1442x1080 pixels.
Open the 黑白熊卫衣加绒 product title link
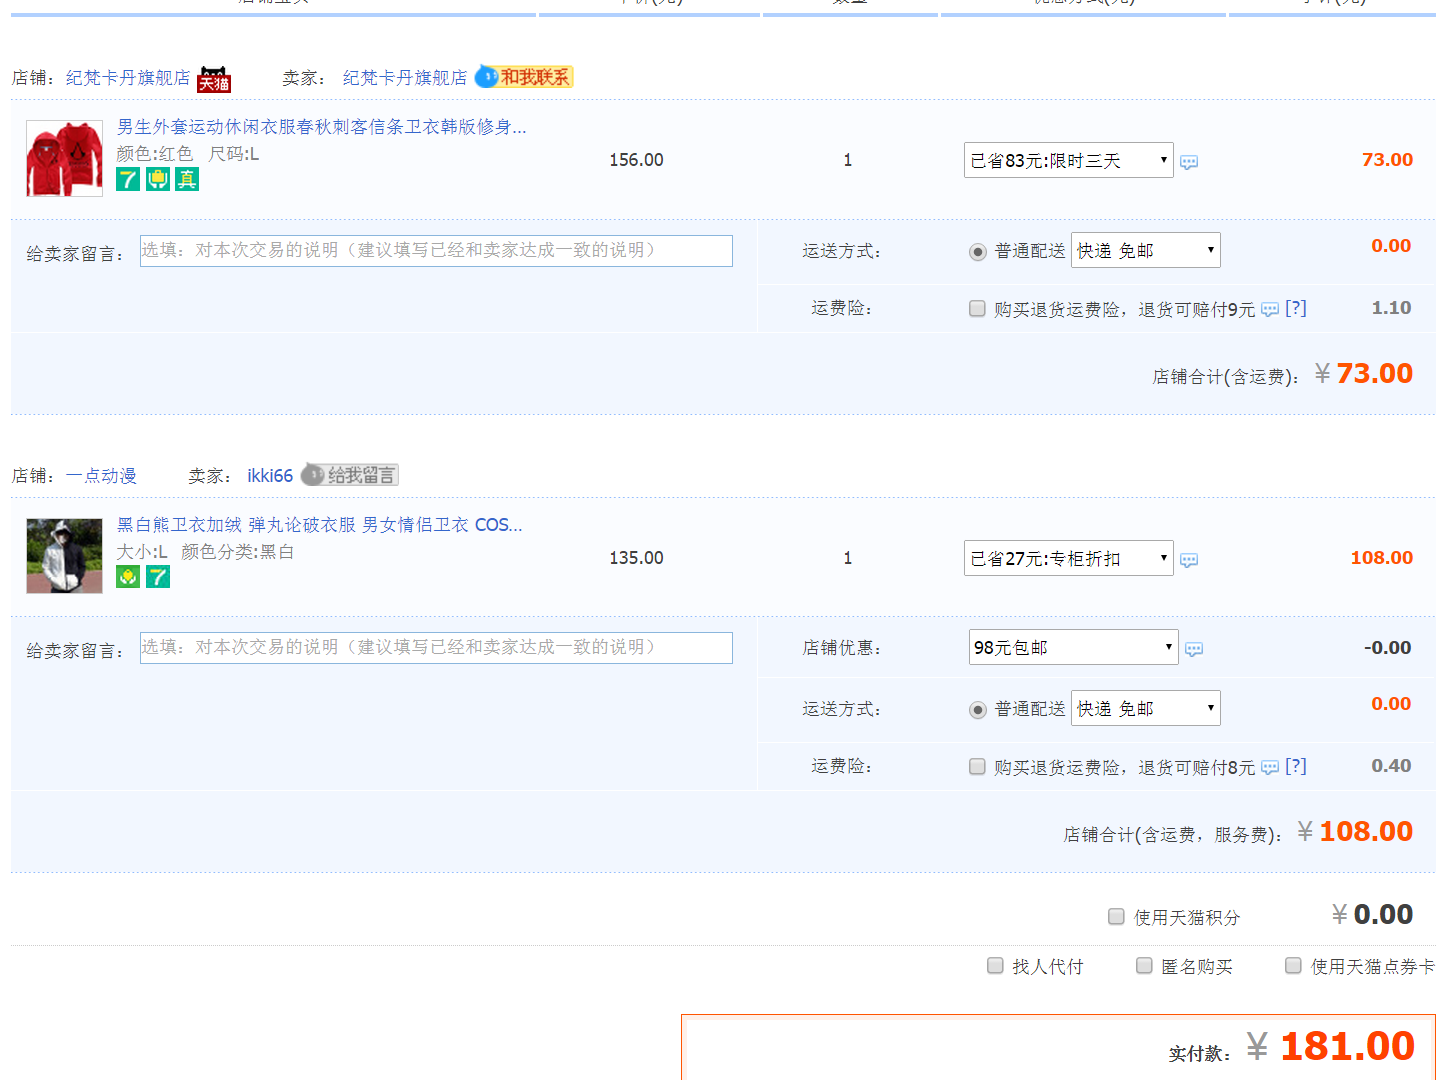(x=319, y=525)
